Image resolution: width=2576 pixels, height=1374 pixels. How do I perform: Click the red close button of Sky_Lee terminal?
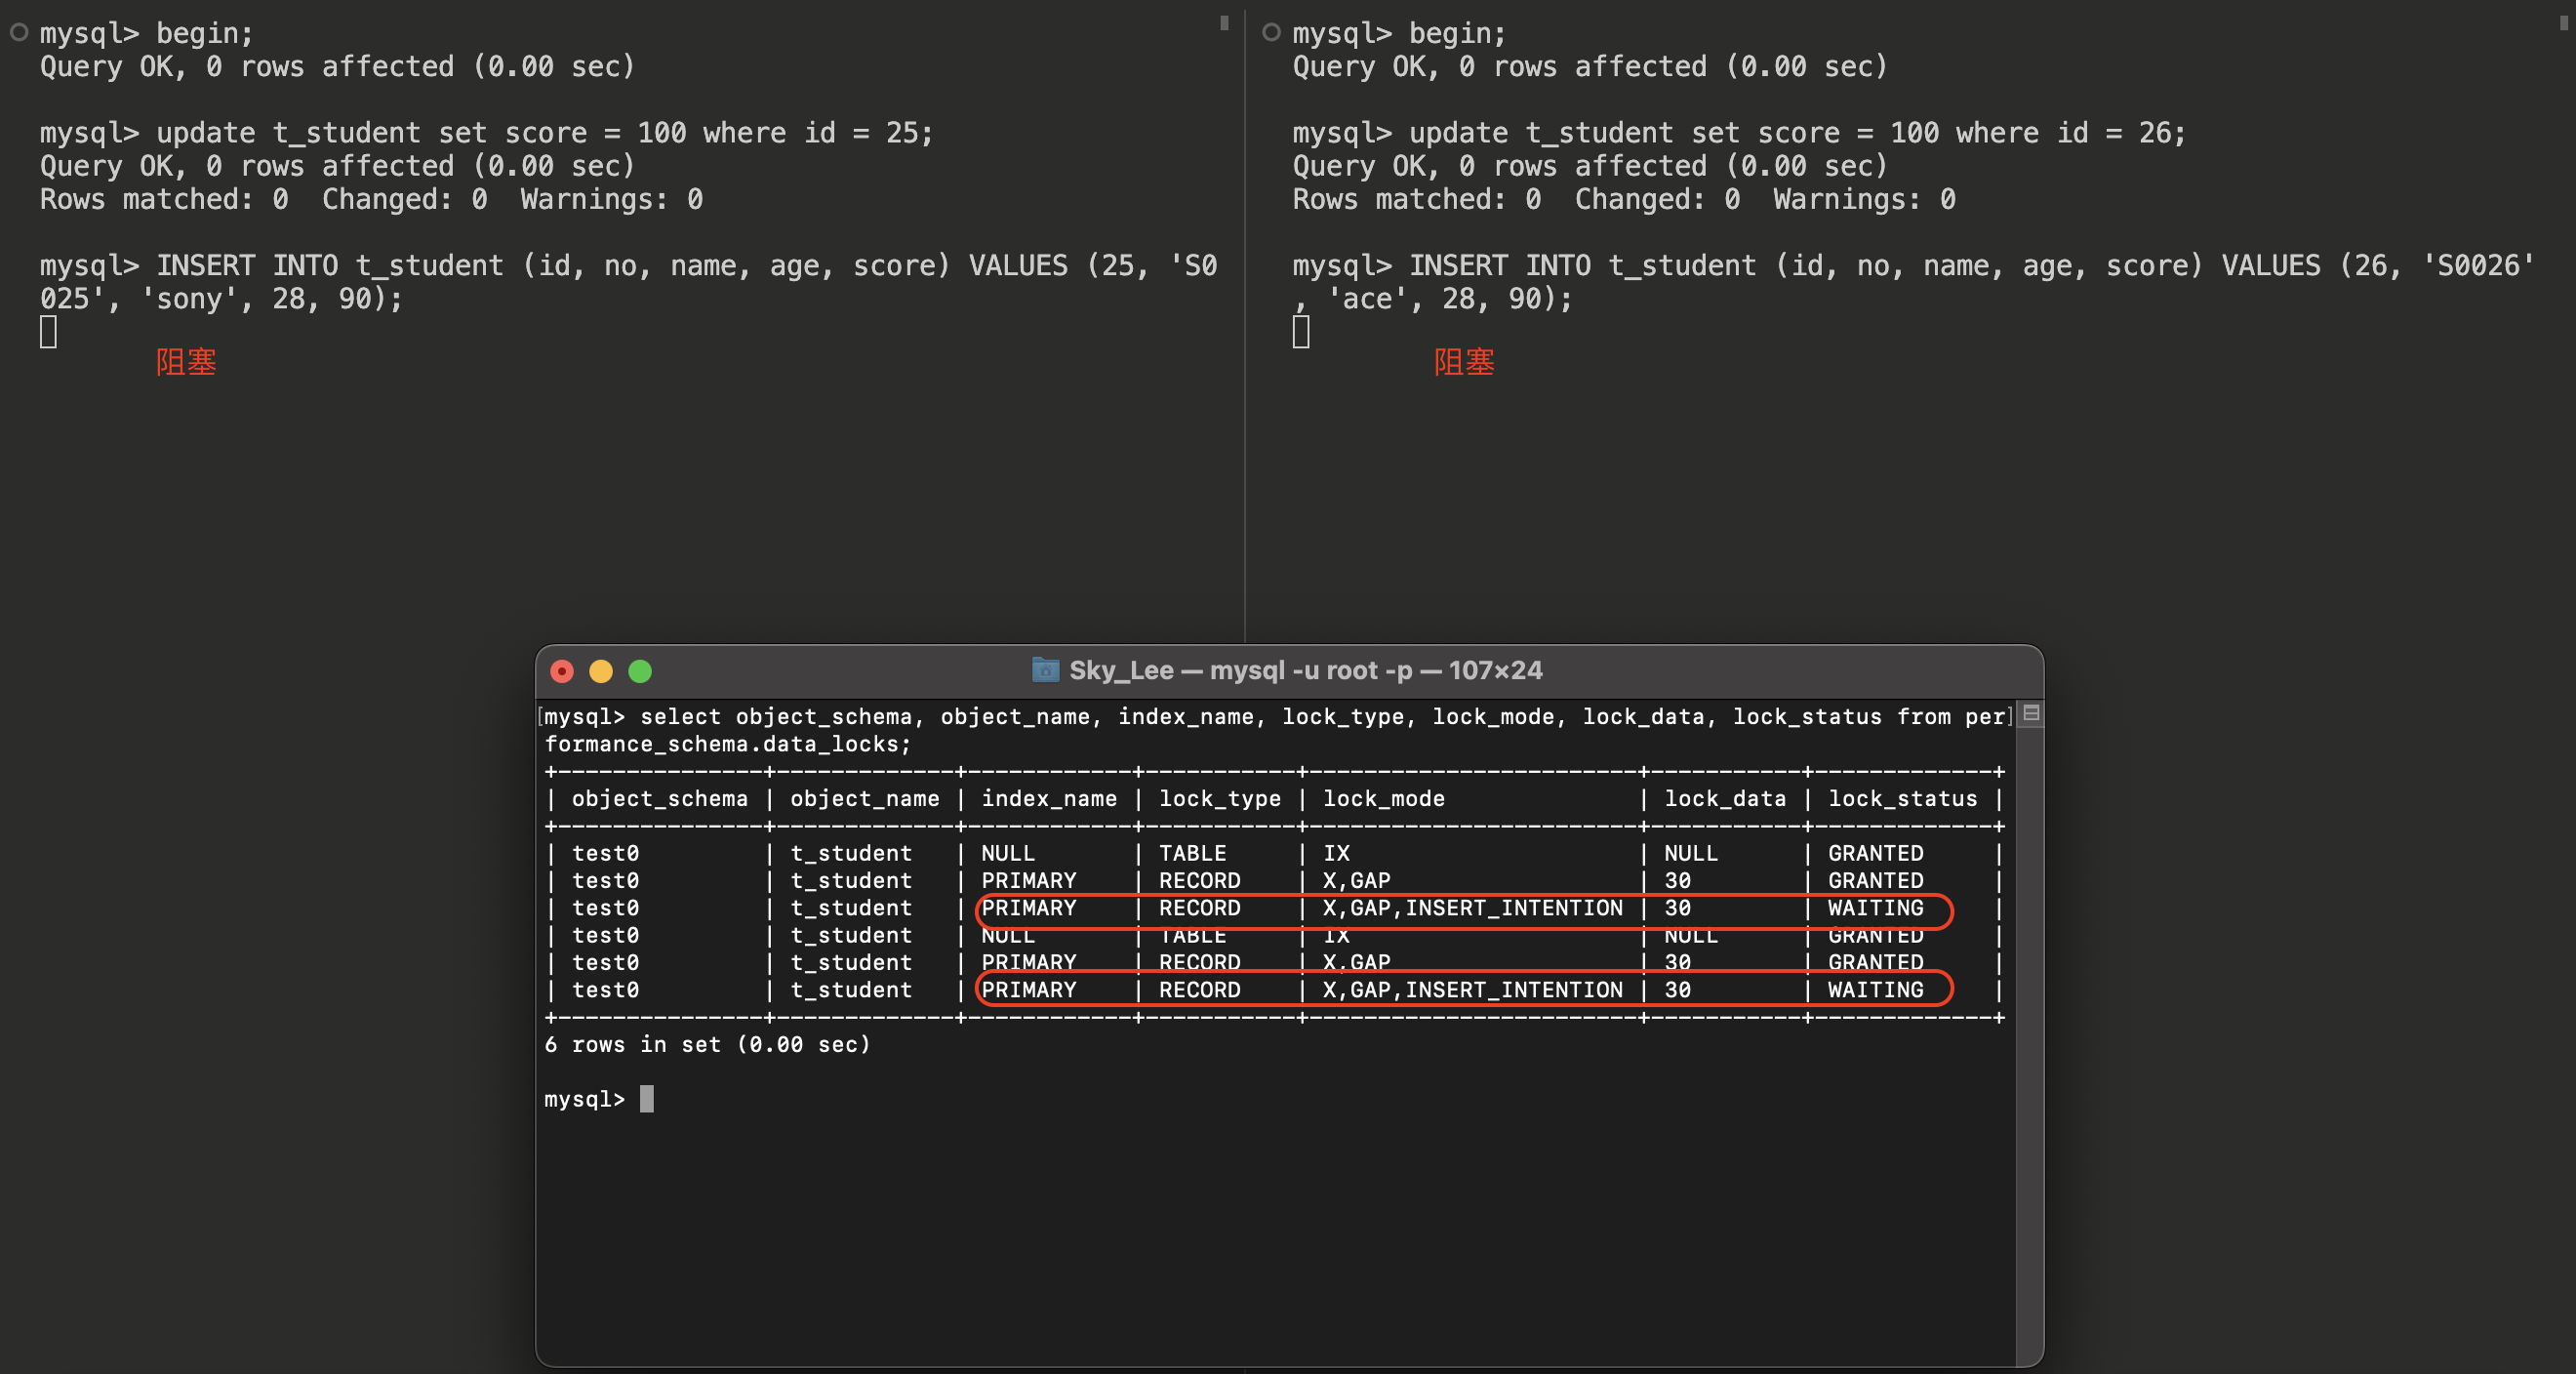click(562, 671)
